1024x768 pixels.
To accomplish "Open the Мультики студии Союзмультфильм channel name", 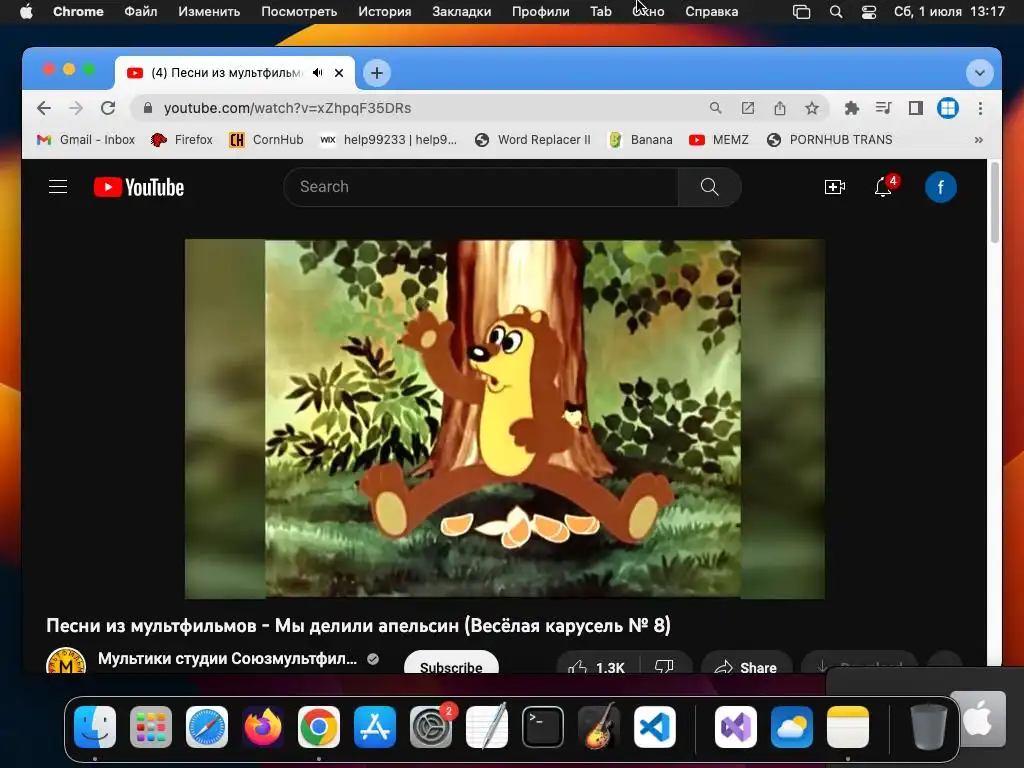I will coord(227,658).
